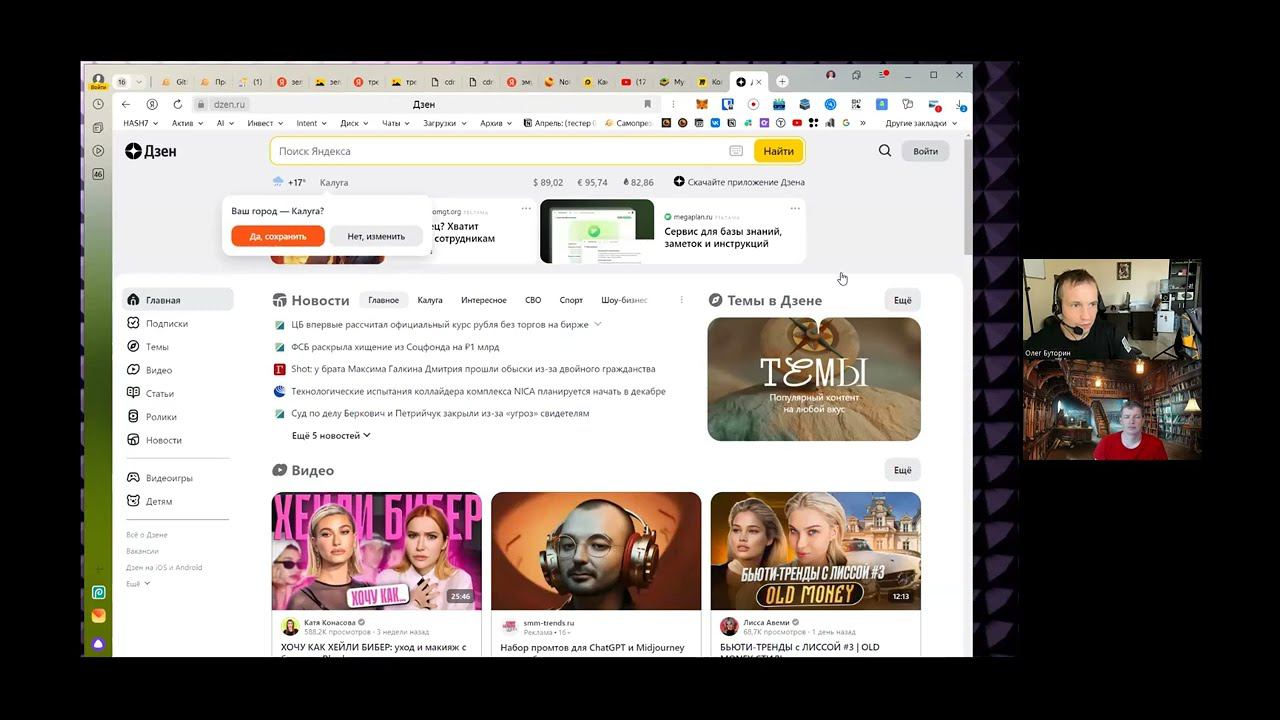The image size is (1280, 720).
Task: Open the ЦБ news source icon
Action: (280, 325)
